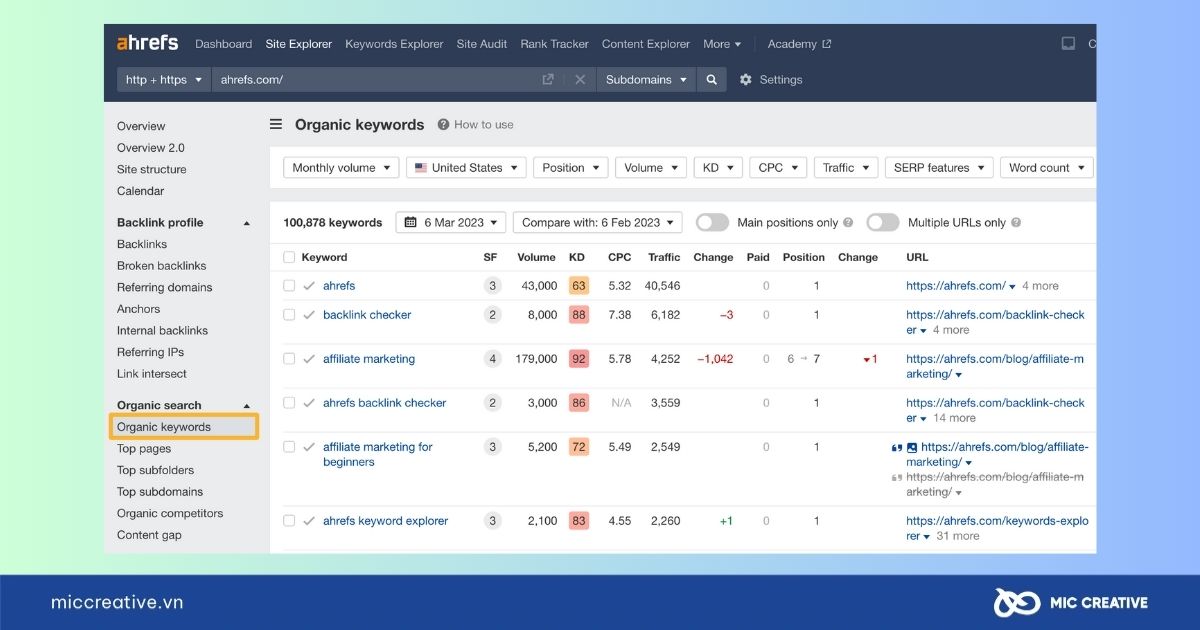The width and height of the screenshot is (1200, 630).
Task: Toggle the hamburger sidebar menu icon
Action: coord(276,125)
